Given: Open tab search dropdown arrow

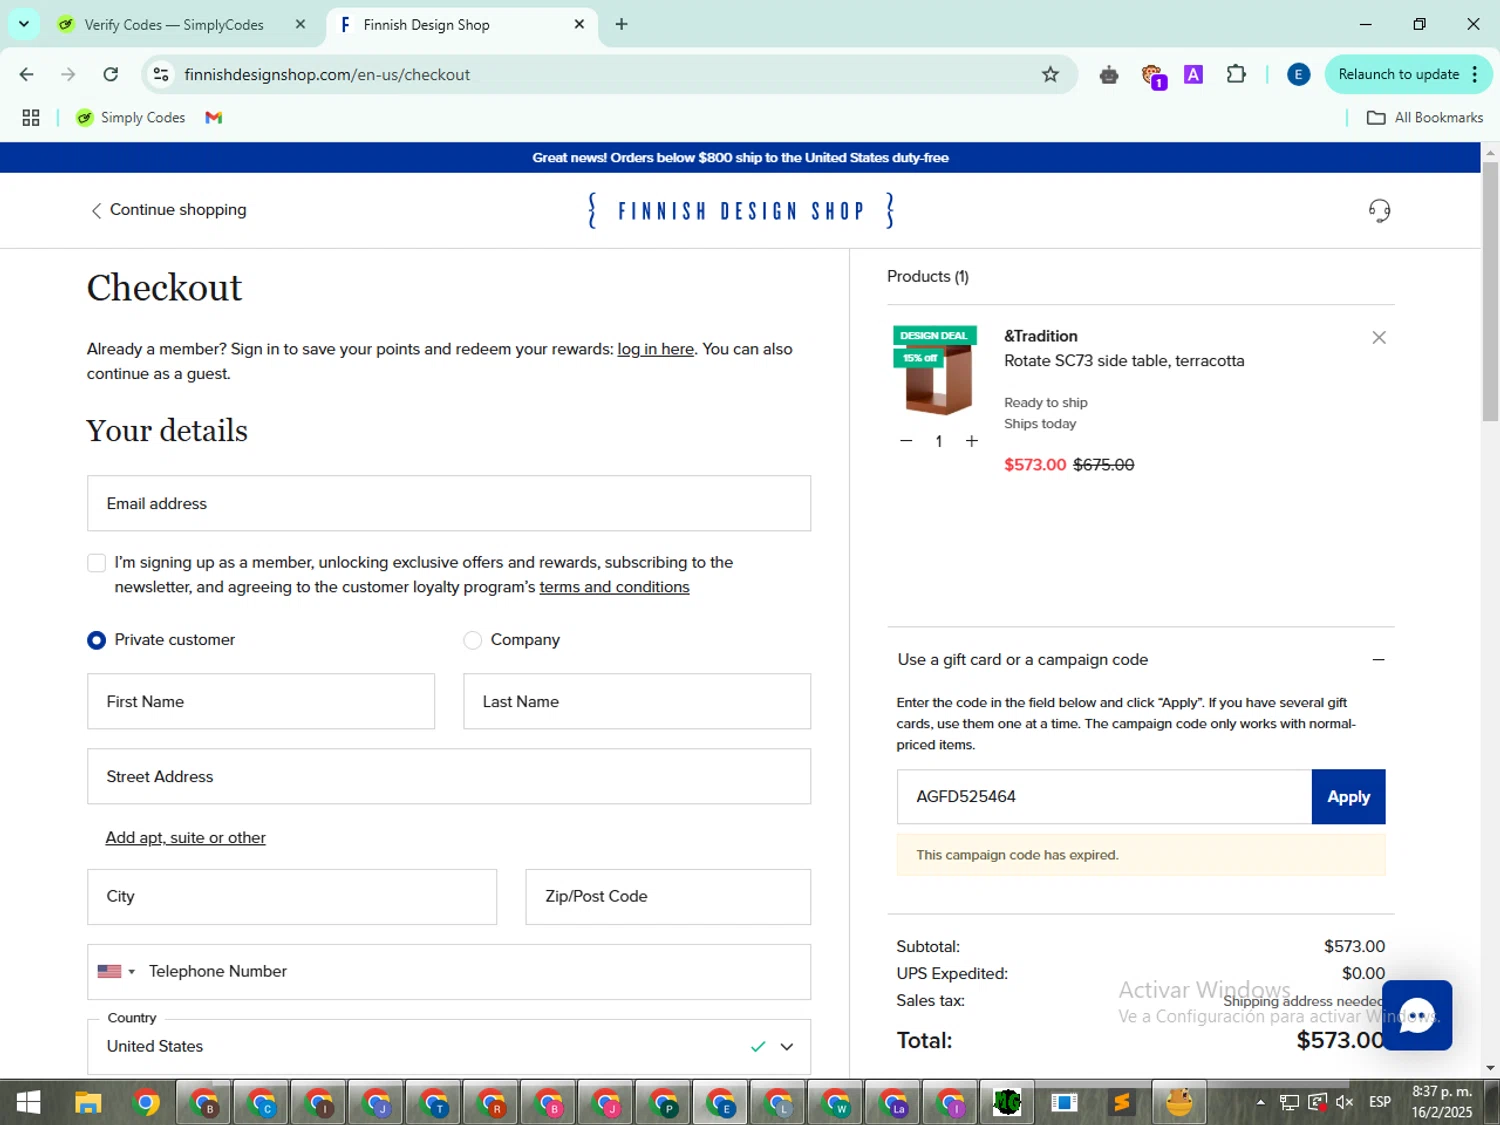Looking at the screenshot, I should click(24, 24).
